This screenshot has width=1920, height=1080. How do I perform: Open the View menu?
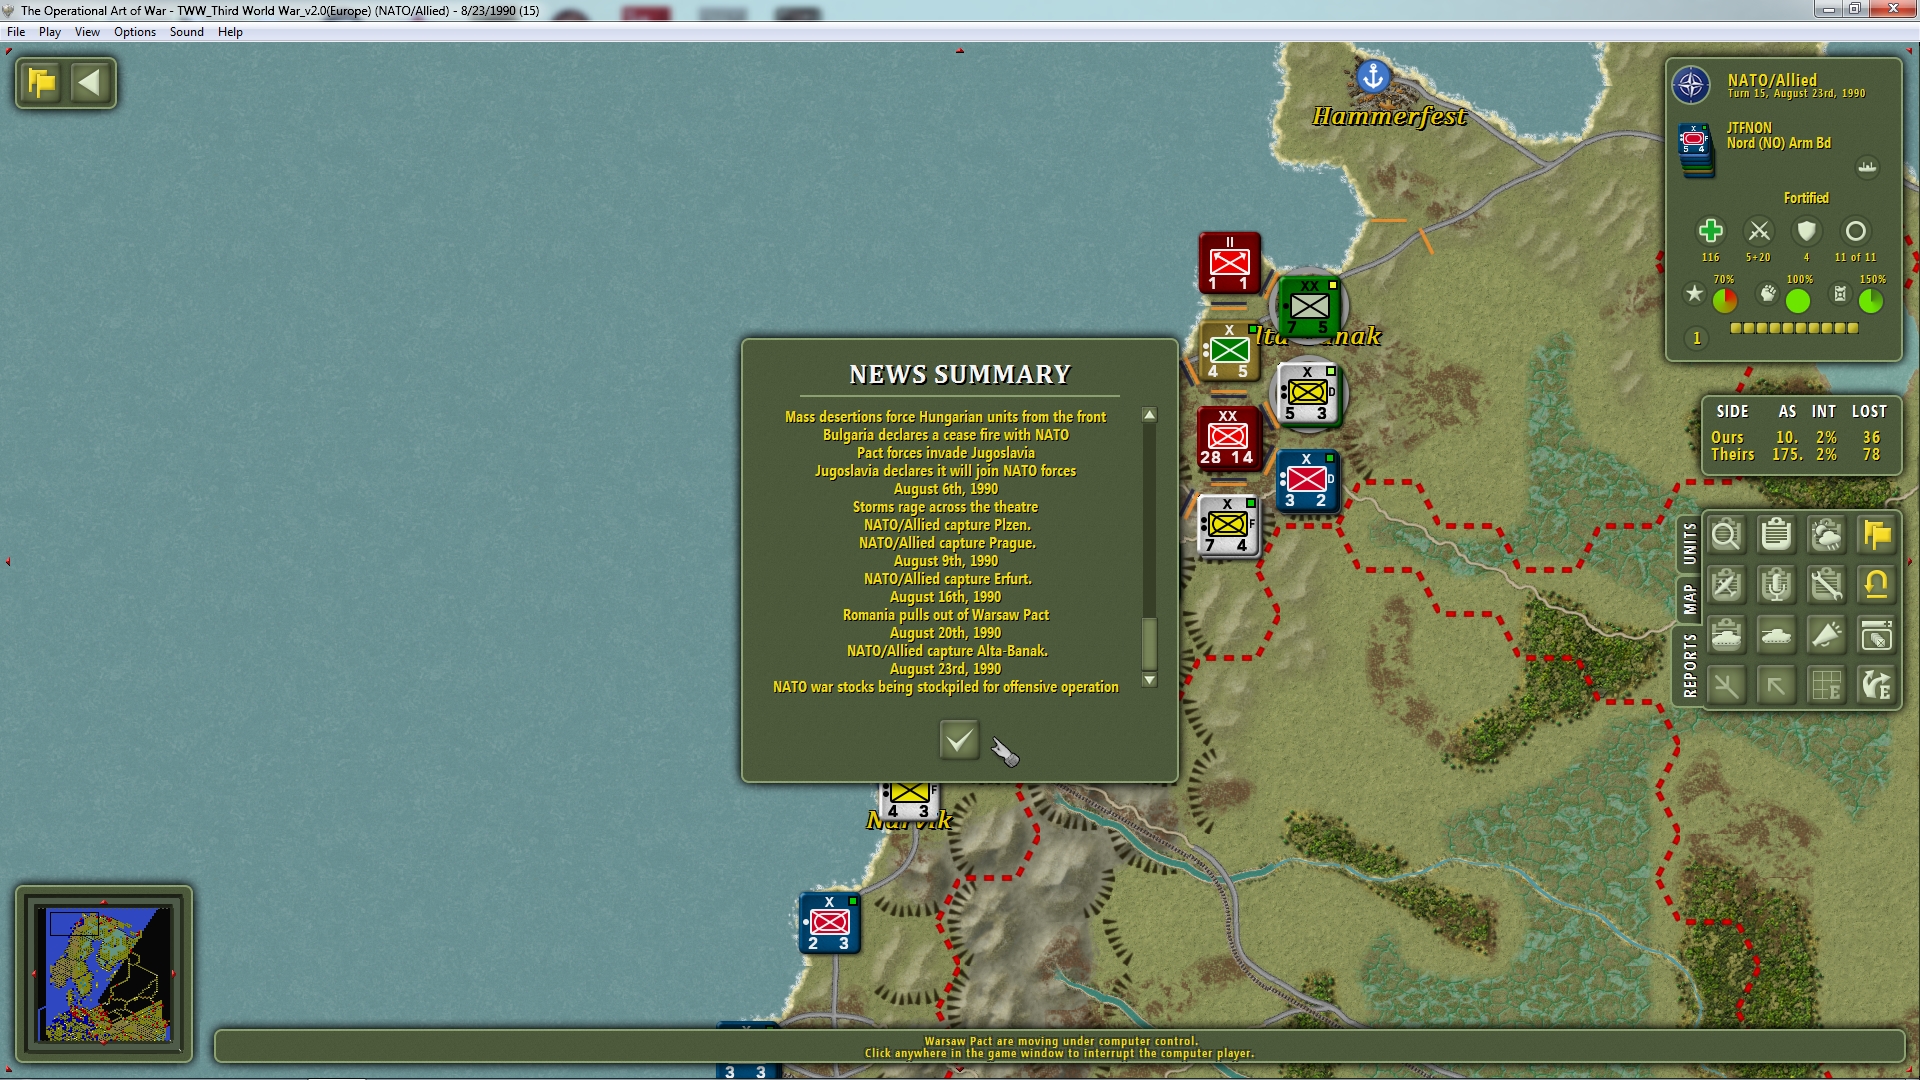click(87, 32)
